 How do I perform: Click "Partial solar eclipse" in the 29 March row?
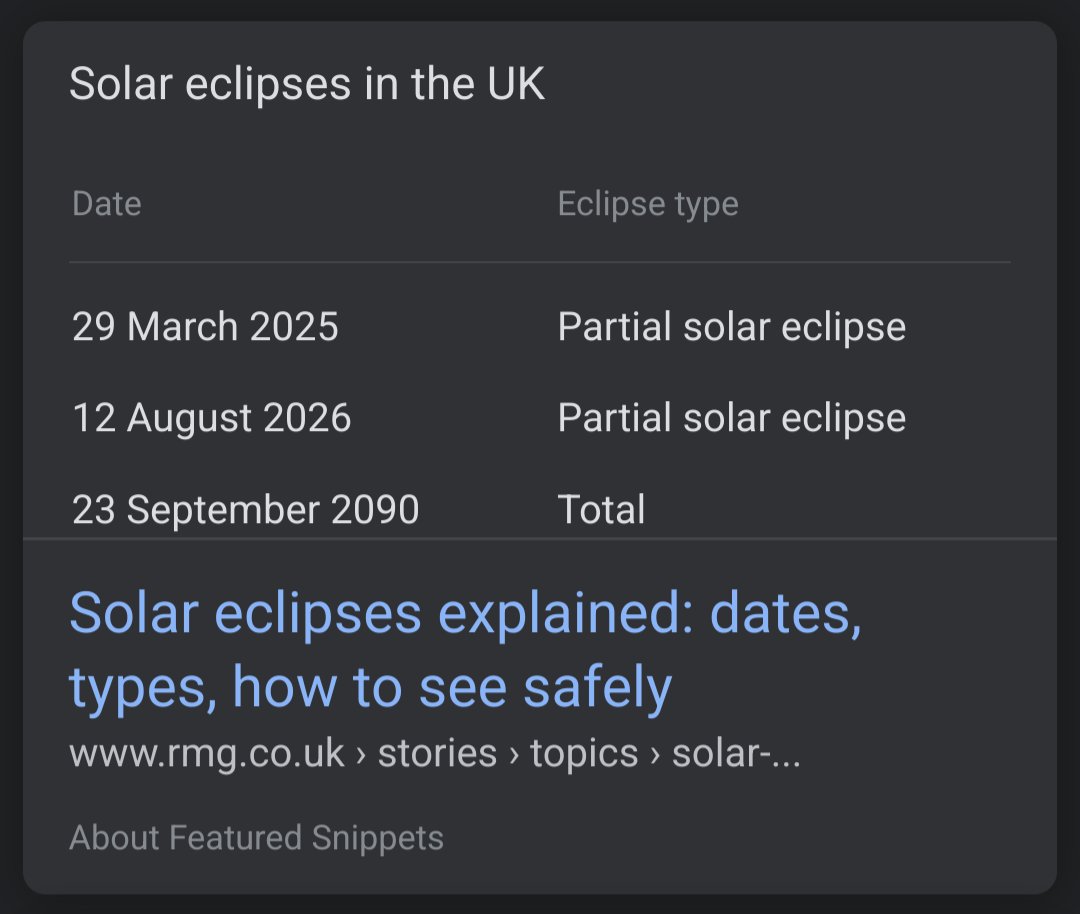731,327
